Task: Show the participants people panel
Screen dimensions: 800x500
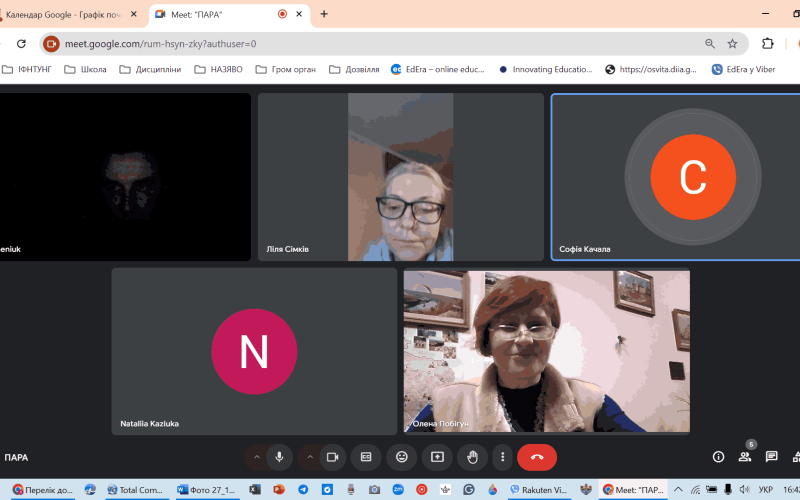Action: [x=745, y=457]
